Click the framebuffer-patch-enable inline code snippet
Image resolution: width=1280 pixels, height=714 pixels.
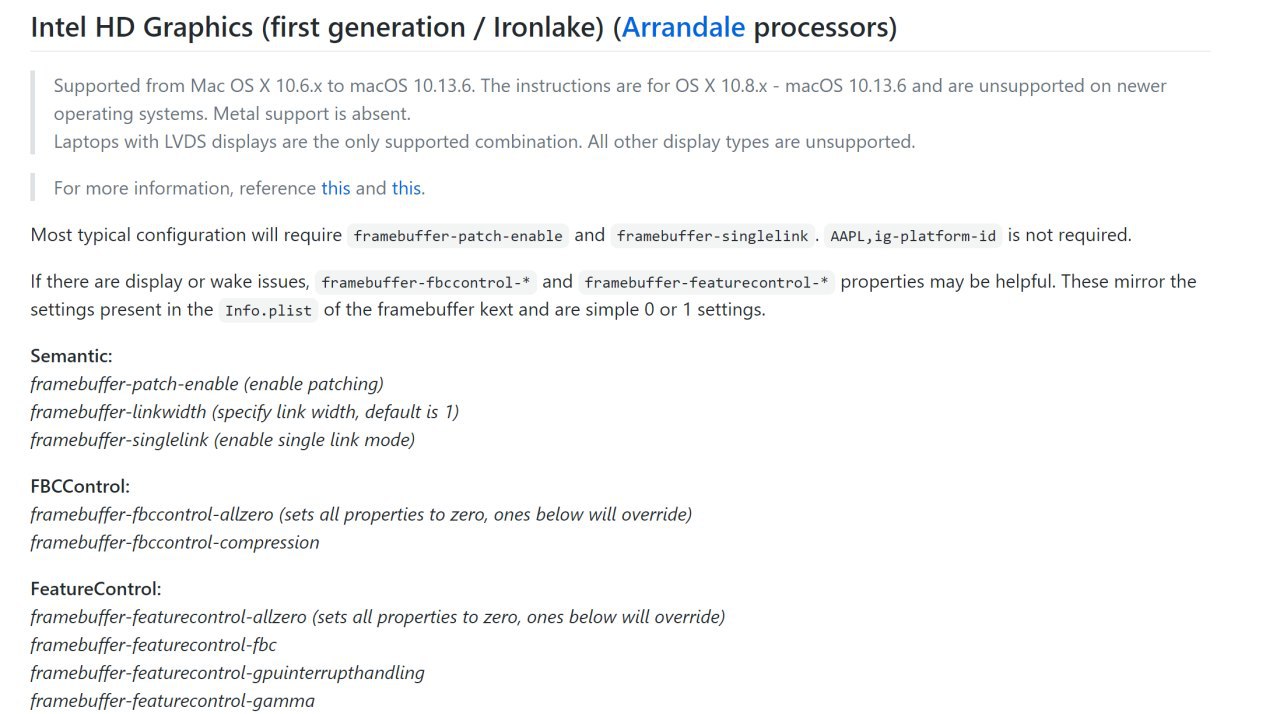click(x=458, y=236)
